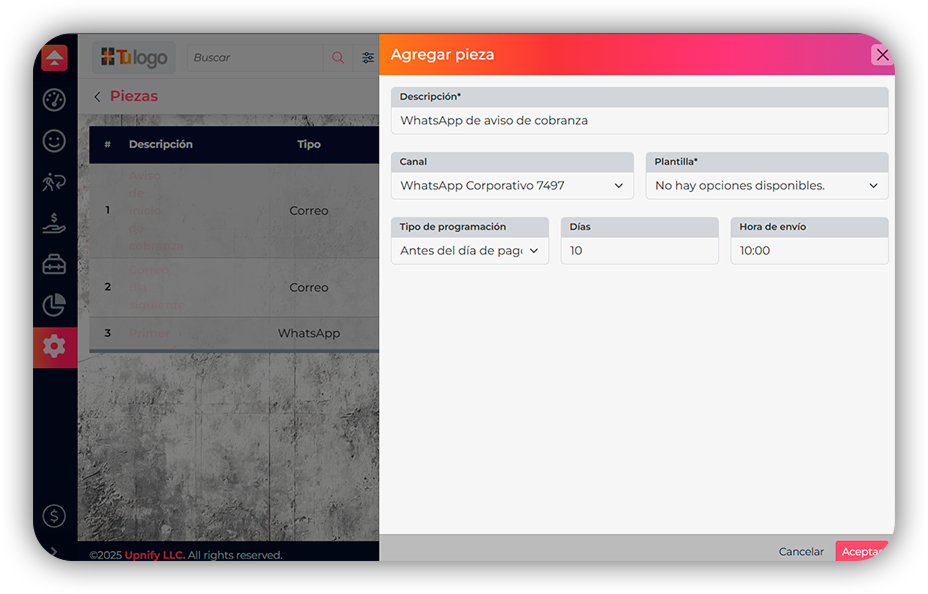The image size is (928, 594).
Task: Click the dollar circle icon near sidebar bottom
Action: click(54, 516)
